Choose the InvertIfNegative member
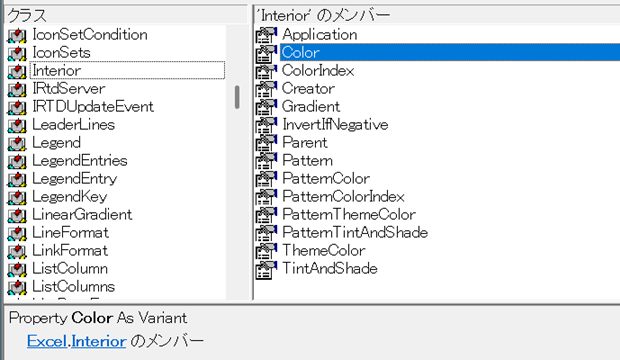 pyautogui.click(x=335, y=125)
